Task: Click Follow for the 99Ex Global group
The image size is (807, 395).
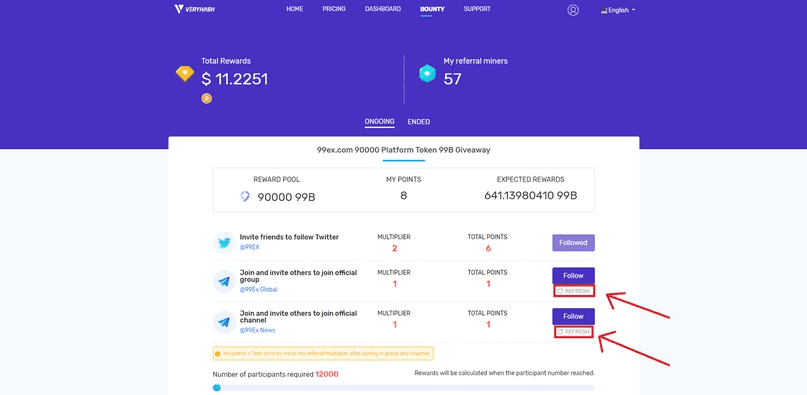Action: pos(573,276)
